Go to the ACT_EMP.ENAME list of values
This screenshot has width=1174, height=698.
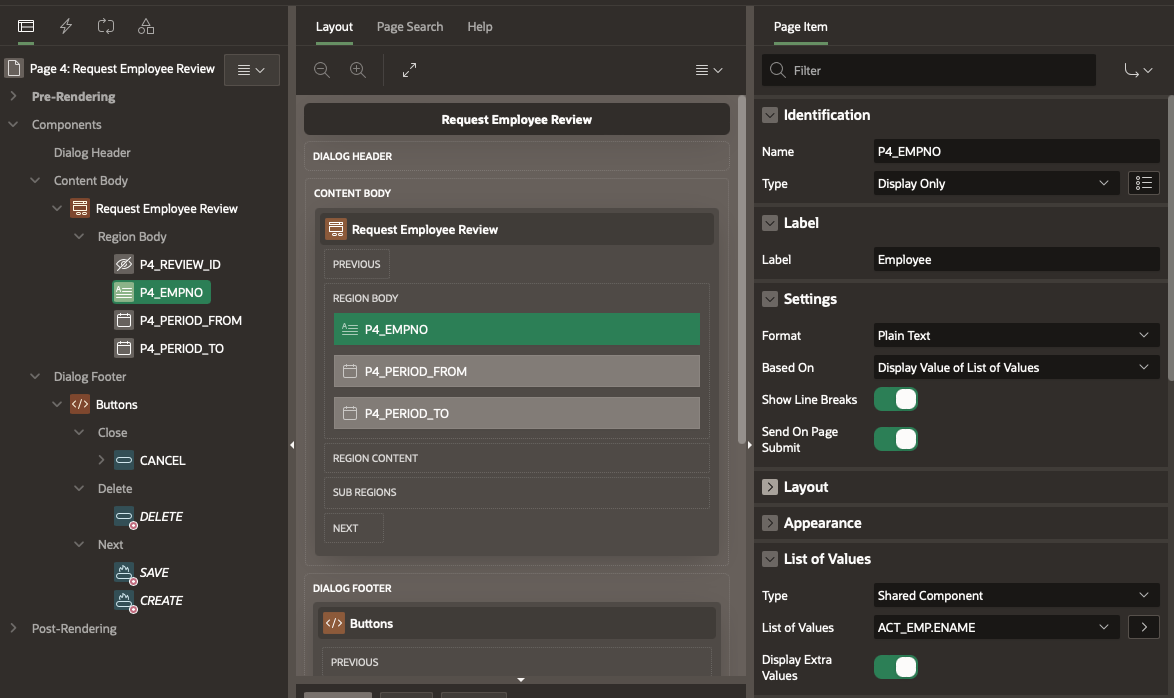(x=1143, y=627)
